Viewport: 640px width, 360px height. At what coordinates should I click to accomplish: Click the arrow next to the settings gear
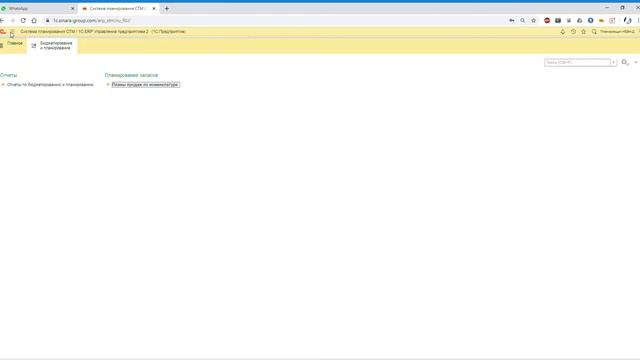(x=636, y=62)
